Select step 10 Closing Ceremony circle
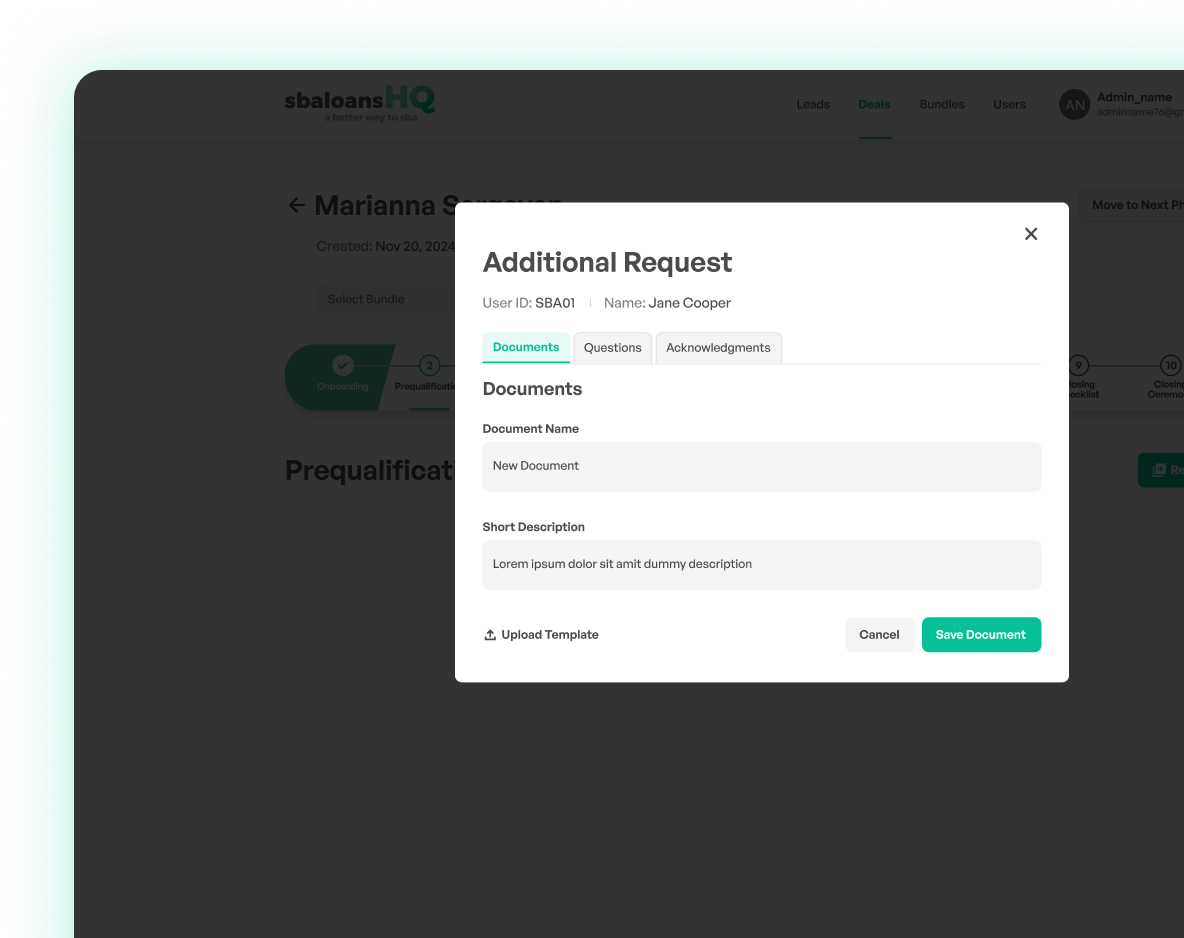The height and width of the screenshot is (938, 1184). click(1170, 366)
